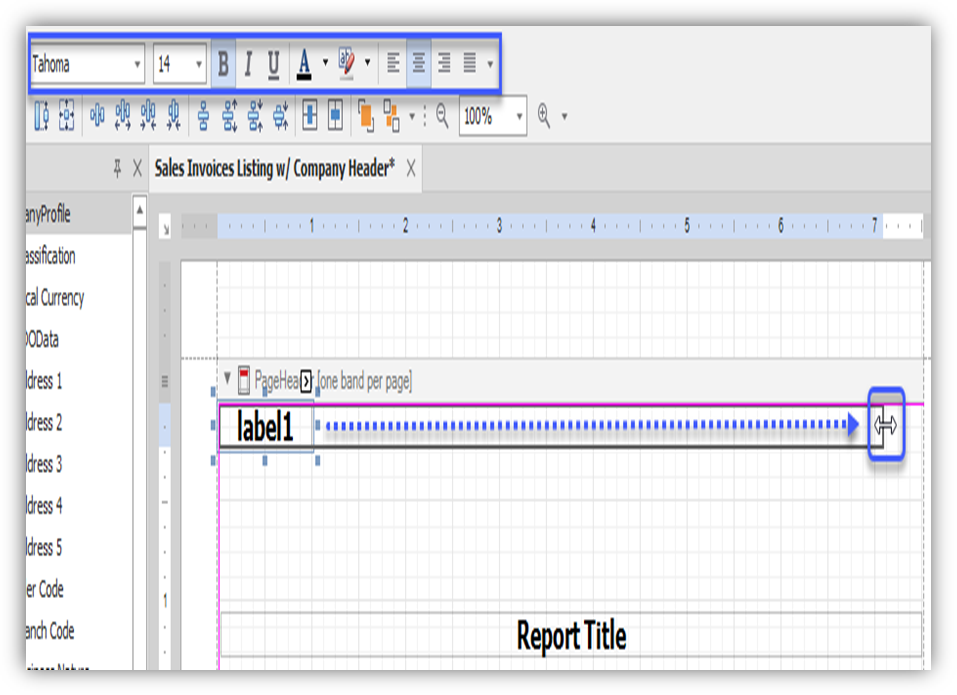Expand the 100% zoom level combo box
The image size is (957, 695).
point(519,117)
